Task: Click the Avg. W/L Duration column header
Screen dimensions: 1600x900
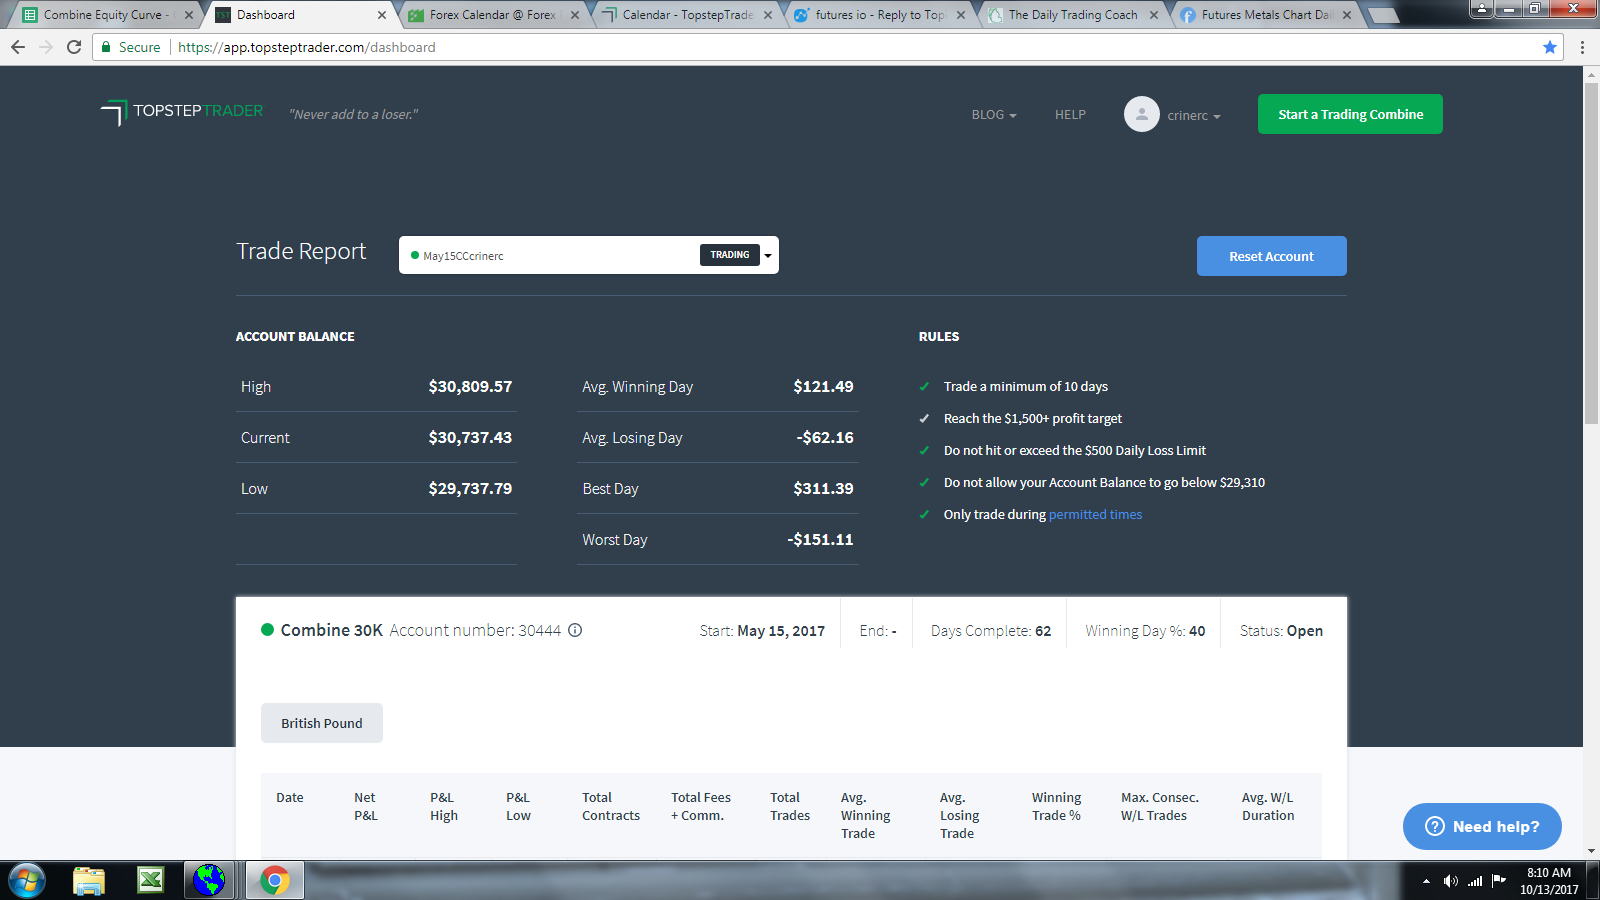Action: pos(1268,807)
